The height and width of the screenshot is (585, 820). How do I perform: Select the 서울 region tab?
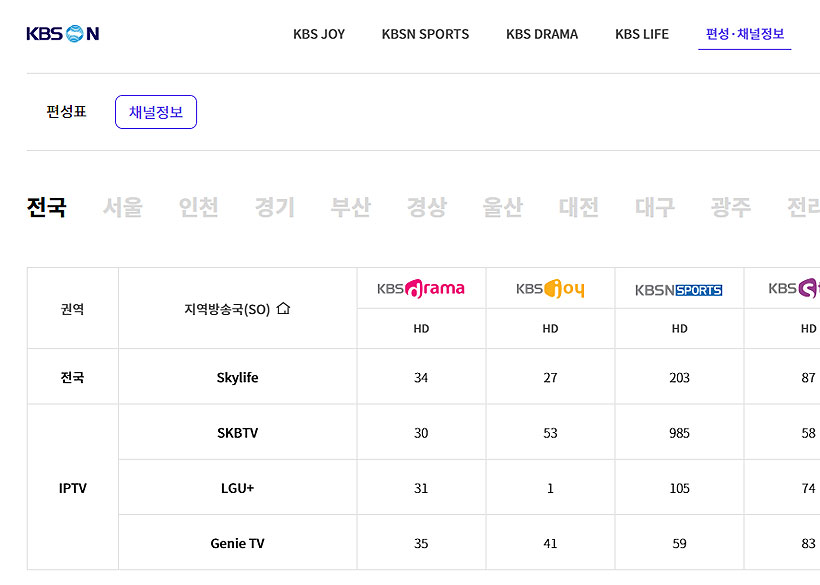point(122,207)
